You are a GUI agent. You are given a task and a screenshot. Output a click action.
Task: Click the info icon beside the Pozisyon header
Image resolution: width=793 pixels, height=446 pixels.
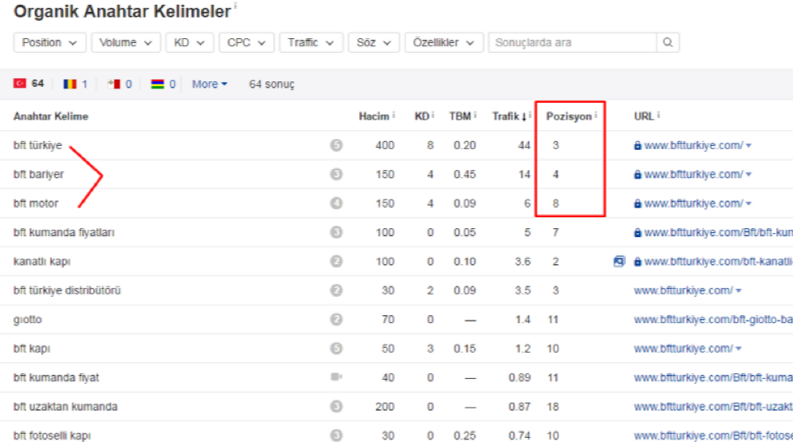(596, 115)
